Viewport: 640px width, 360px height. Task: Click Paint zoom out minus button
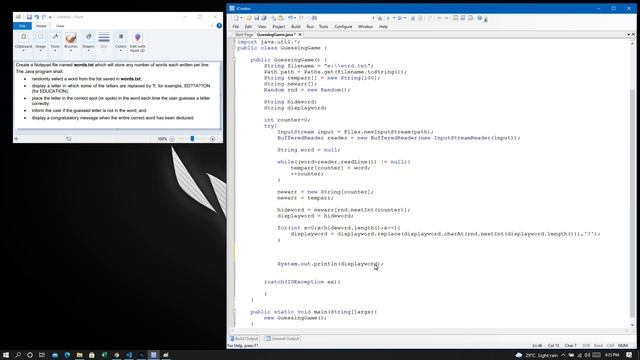pyautogui.click(x=172, y=139)
